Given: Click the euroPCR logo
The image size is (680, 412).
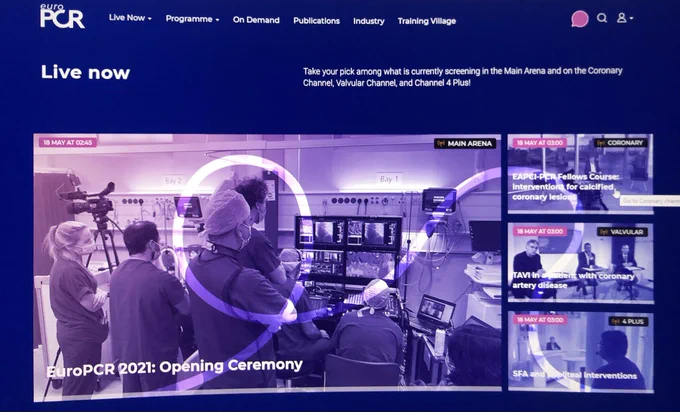Looking at the screenshot, I should click(x=62, y=16).
